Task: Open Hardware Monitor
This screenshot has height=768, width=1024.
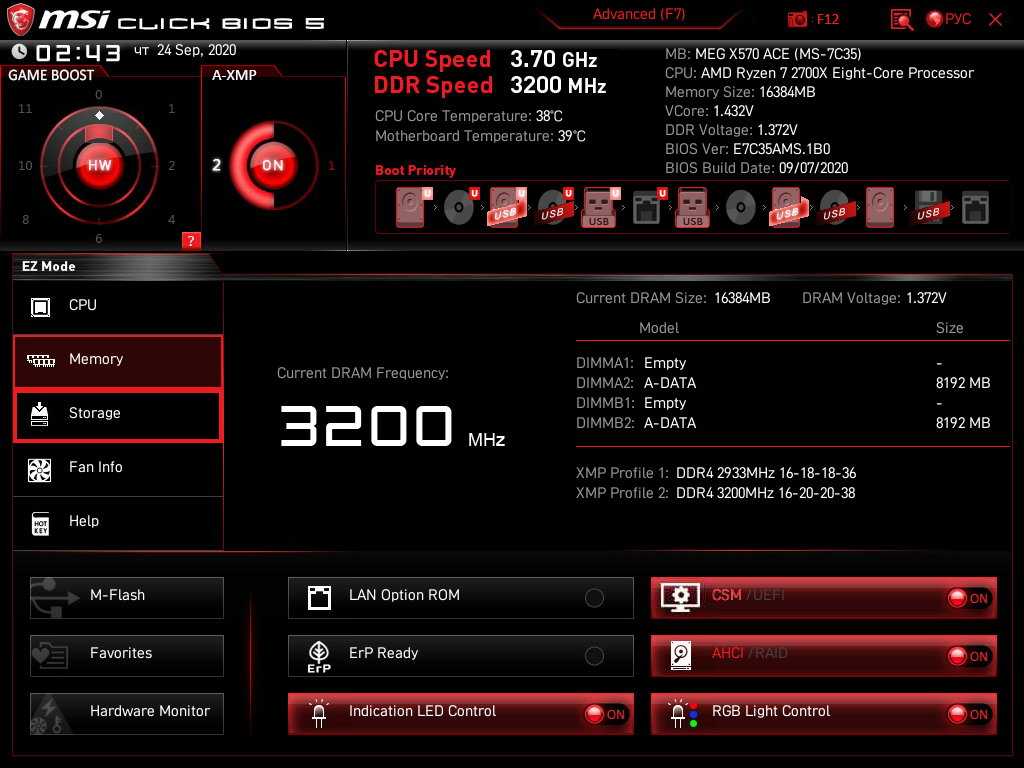Action: point(127,712)
